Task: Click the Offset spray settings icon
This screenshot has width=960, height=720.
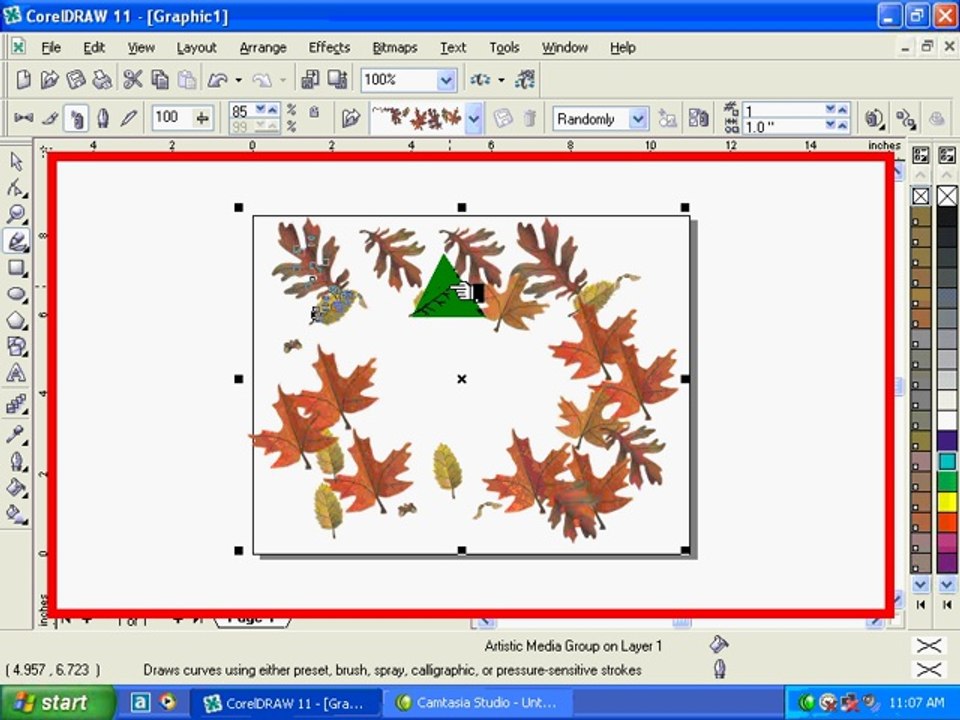Action: pyautogui.click(x=906, y=118)
